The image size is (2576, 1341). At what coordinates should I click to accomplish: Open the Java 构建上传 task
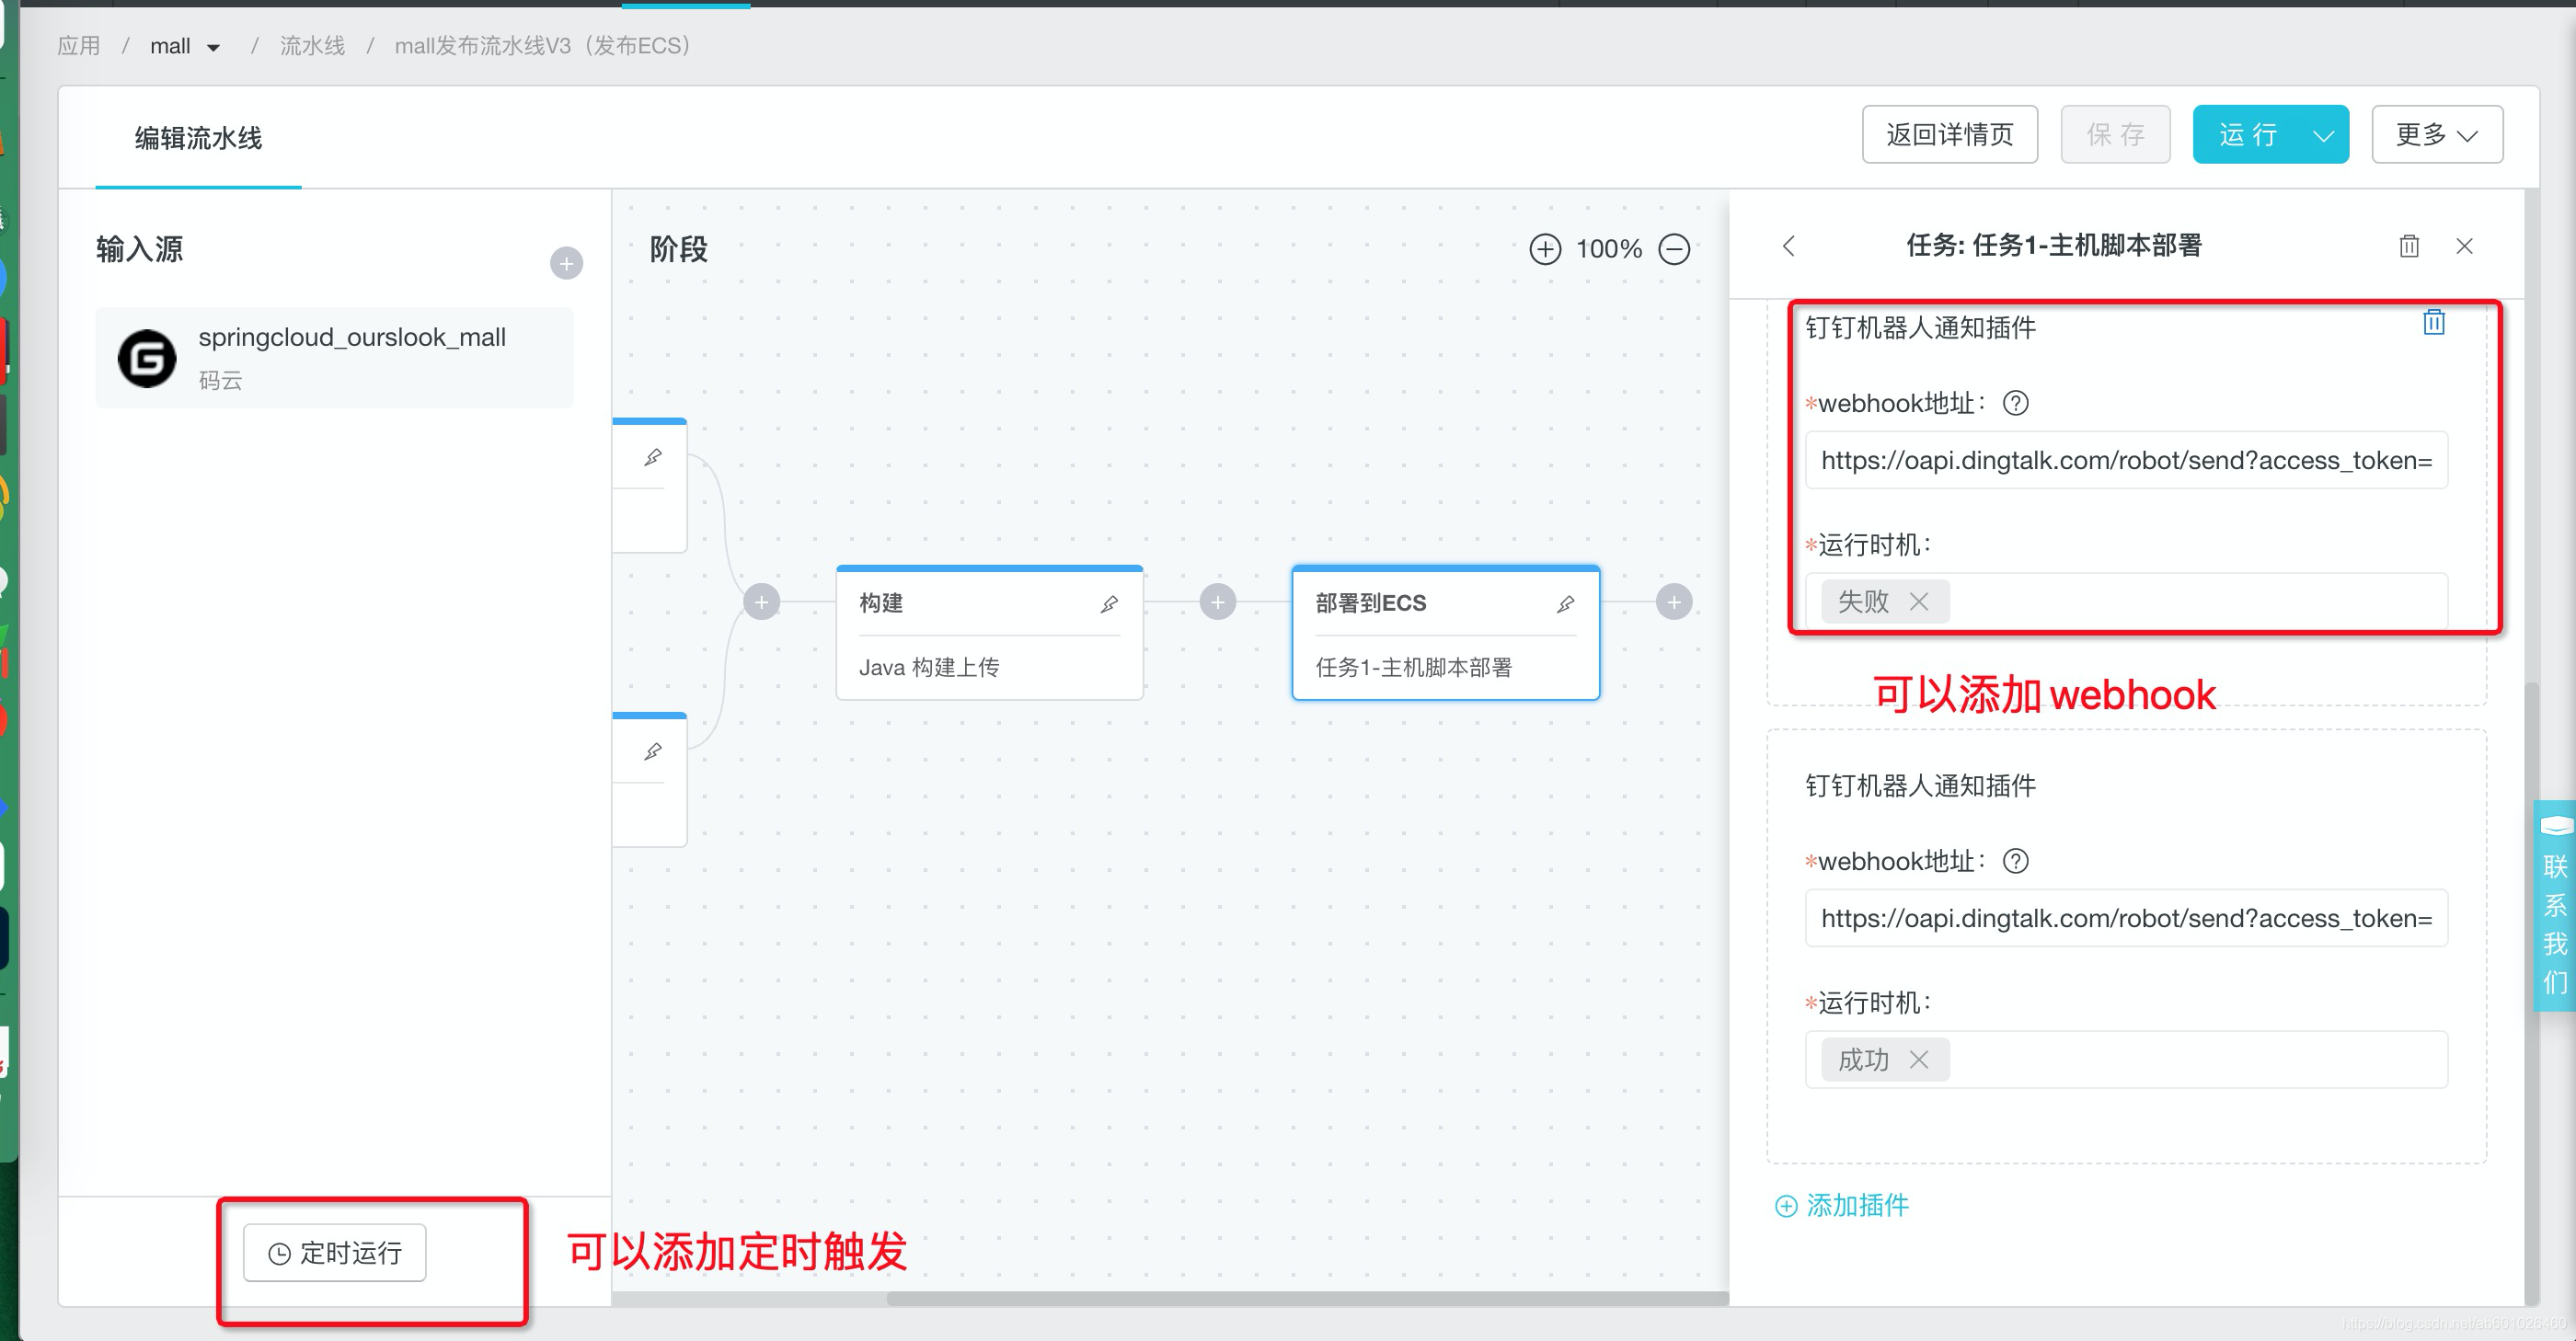coord(929,667)
